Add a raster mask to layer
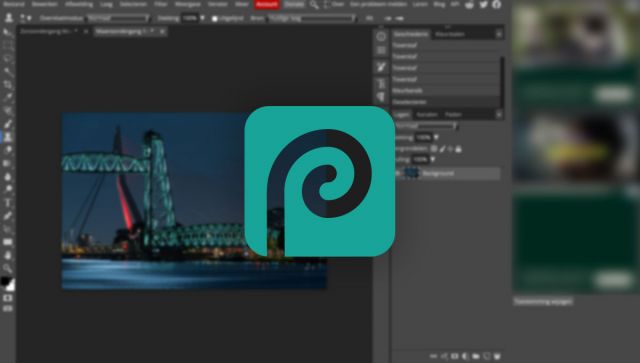This screenshot has height=363, width=640. pyautogui.click(x=454, y=356)
